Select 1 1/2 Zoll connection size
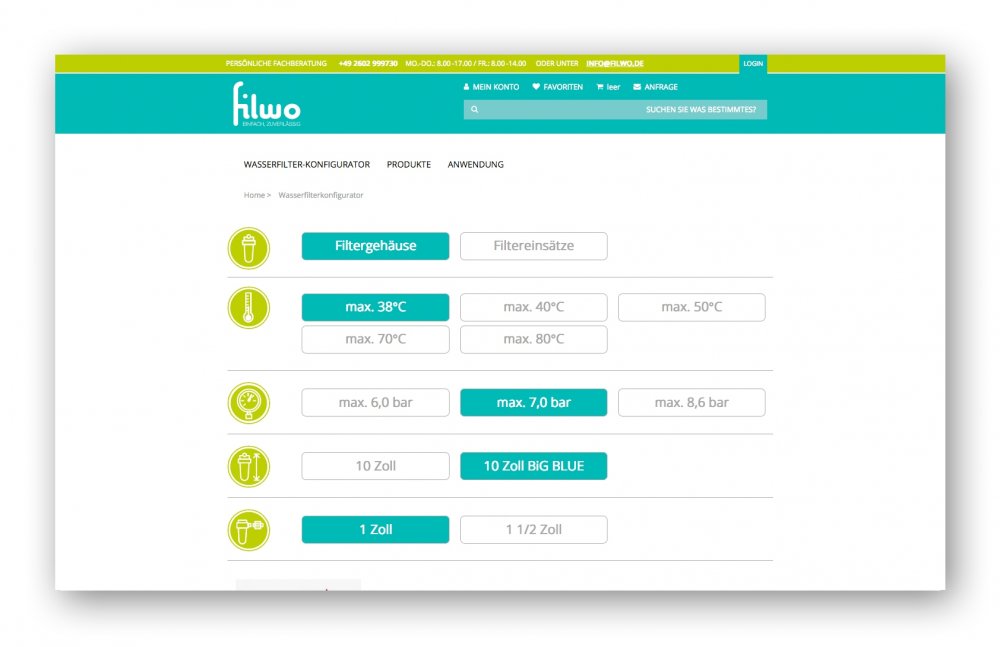 [x=533, y=530]
